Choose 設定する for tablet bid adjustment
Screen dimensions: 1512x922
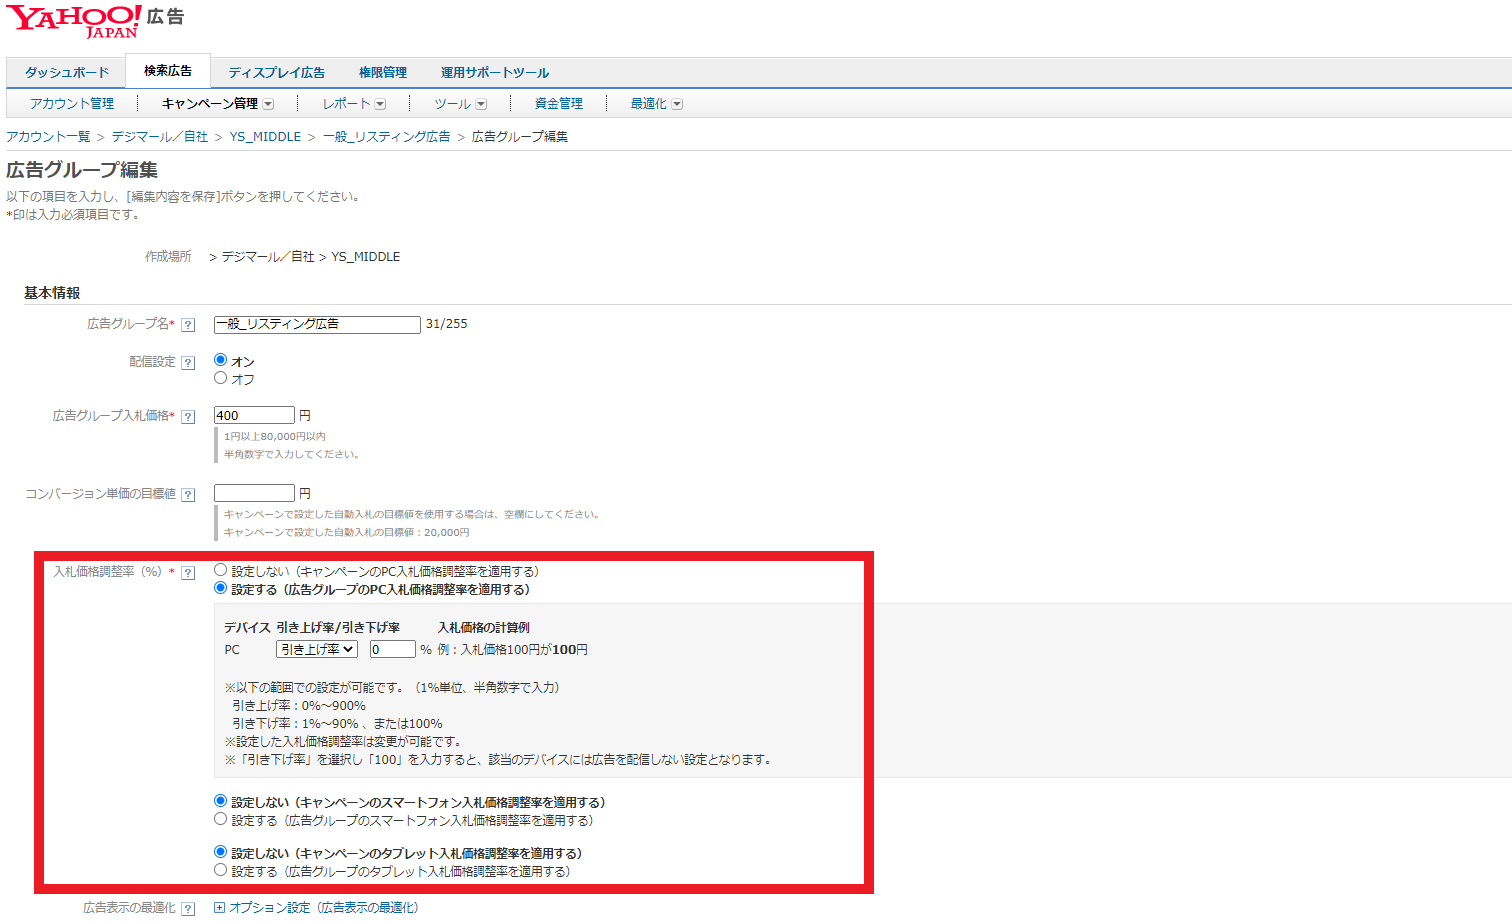point(221,870)
